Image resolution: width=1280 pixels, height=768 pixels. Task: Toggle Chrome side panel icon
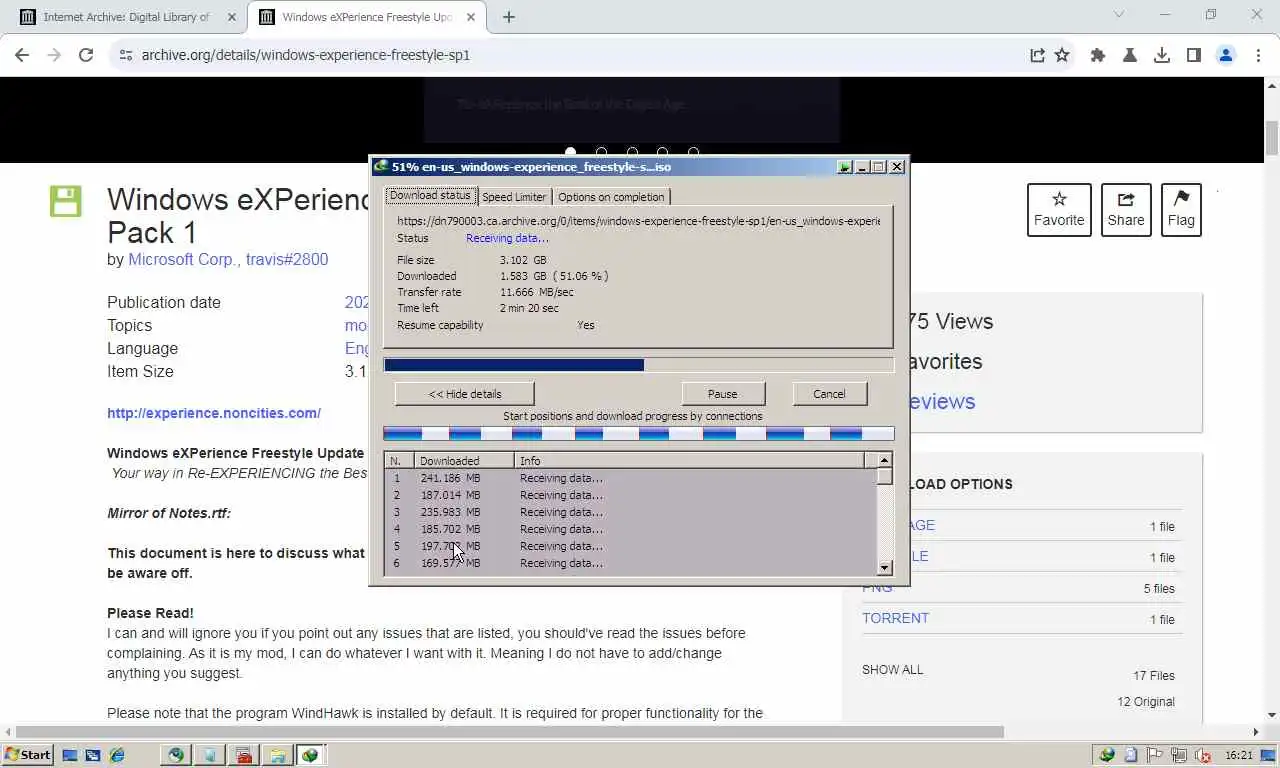click(x=1194, y=55)
